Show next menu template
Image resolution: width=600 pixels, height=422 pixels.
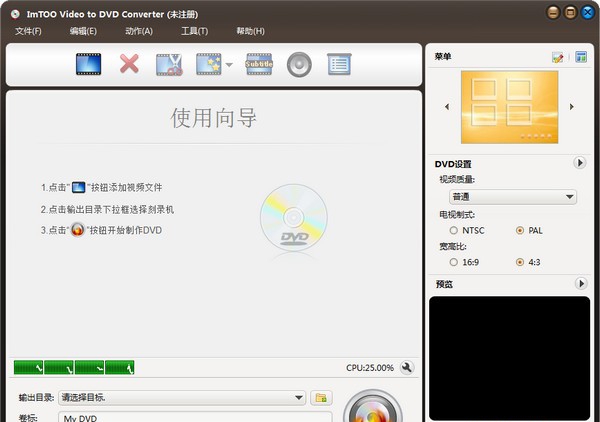572,107
